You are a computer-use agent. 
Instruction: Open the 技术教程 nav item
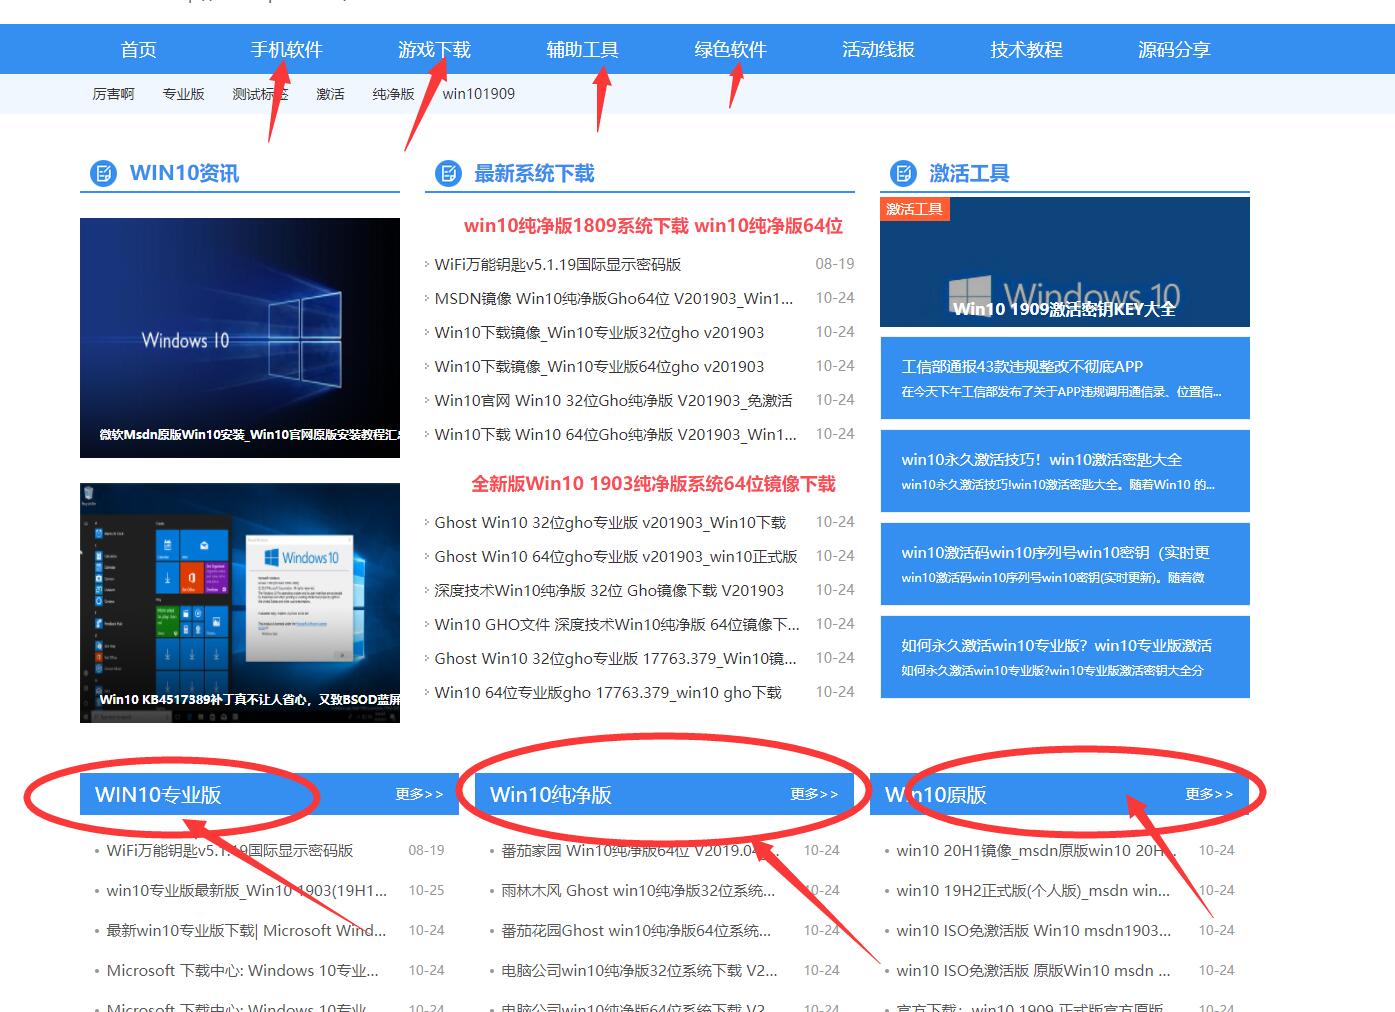point(1026,49)
